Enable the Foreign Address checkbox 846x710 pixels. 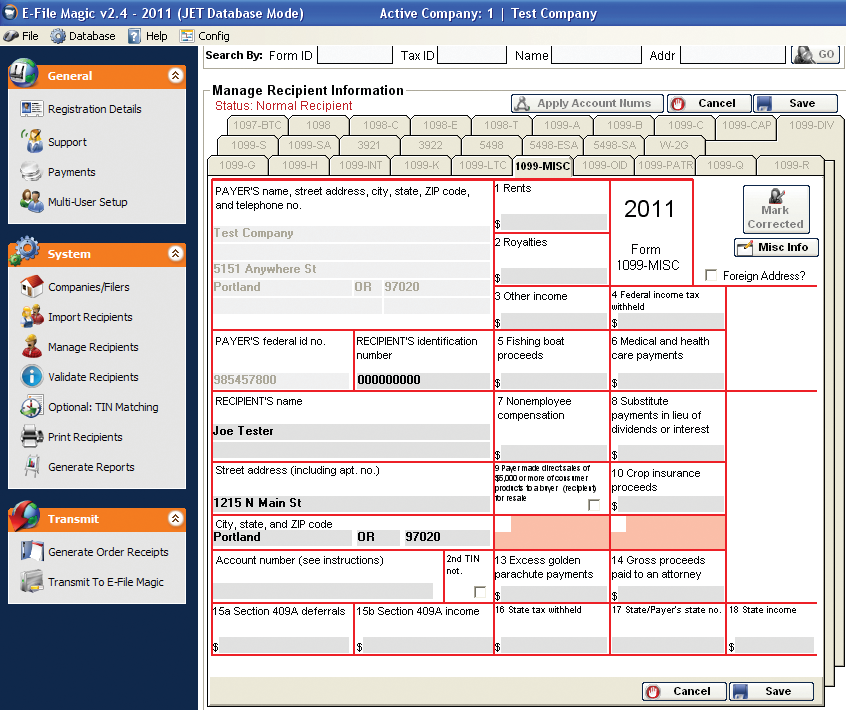(x=710, y=275)
